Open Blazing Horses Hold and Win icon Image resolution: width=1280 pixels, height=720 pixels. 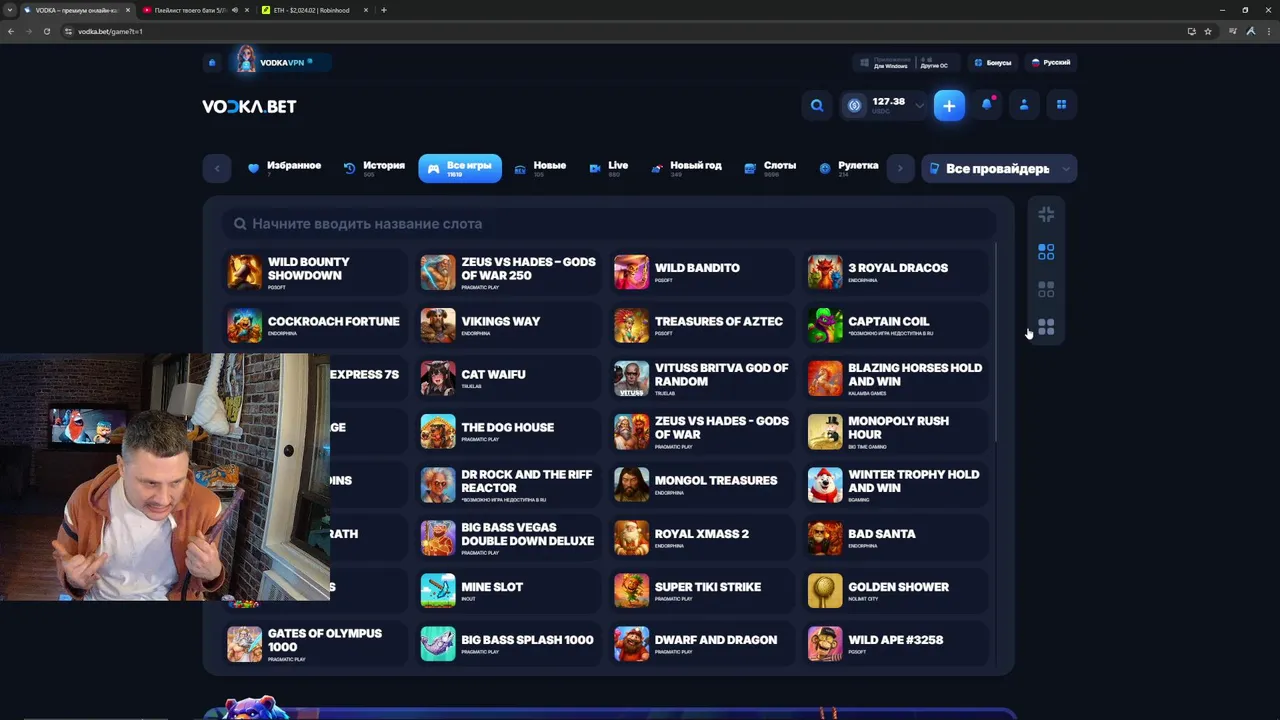(825, 378)
